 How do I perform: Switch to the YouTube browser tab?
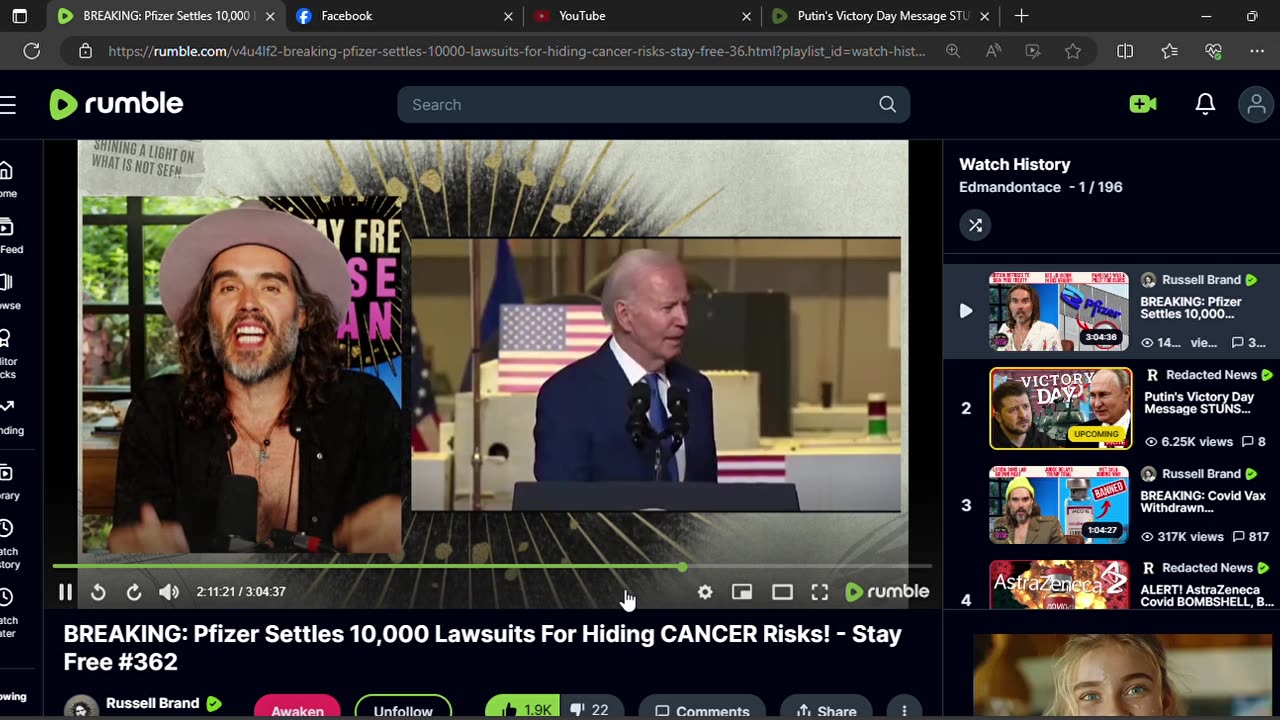(642, 16)
